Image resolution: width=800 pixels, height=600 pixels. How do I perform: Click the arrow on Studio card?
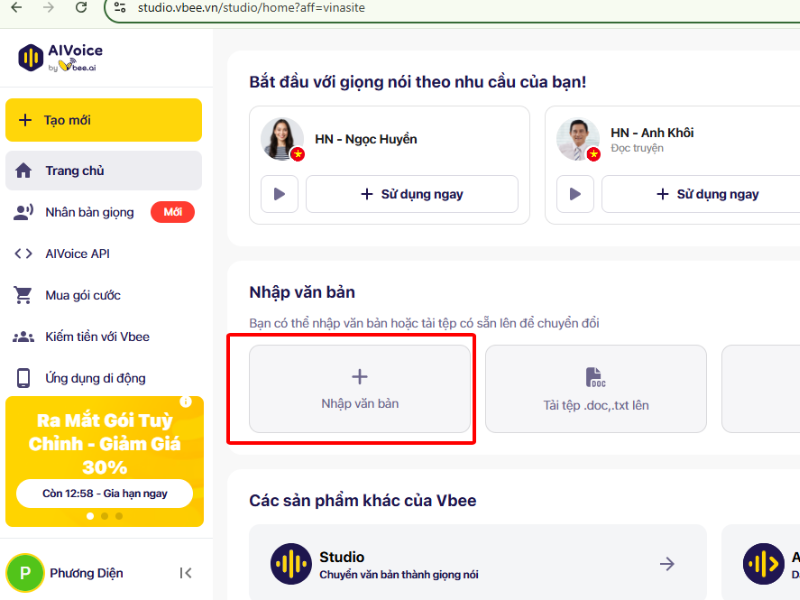tap(667, 564)
